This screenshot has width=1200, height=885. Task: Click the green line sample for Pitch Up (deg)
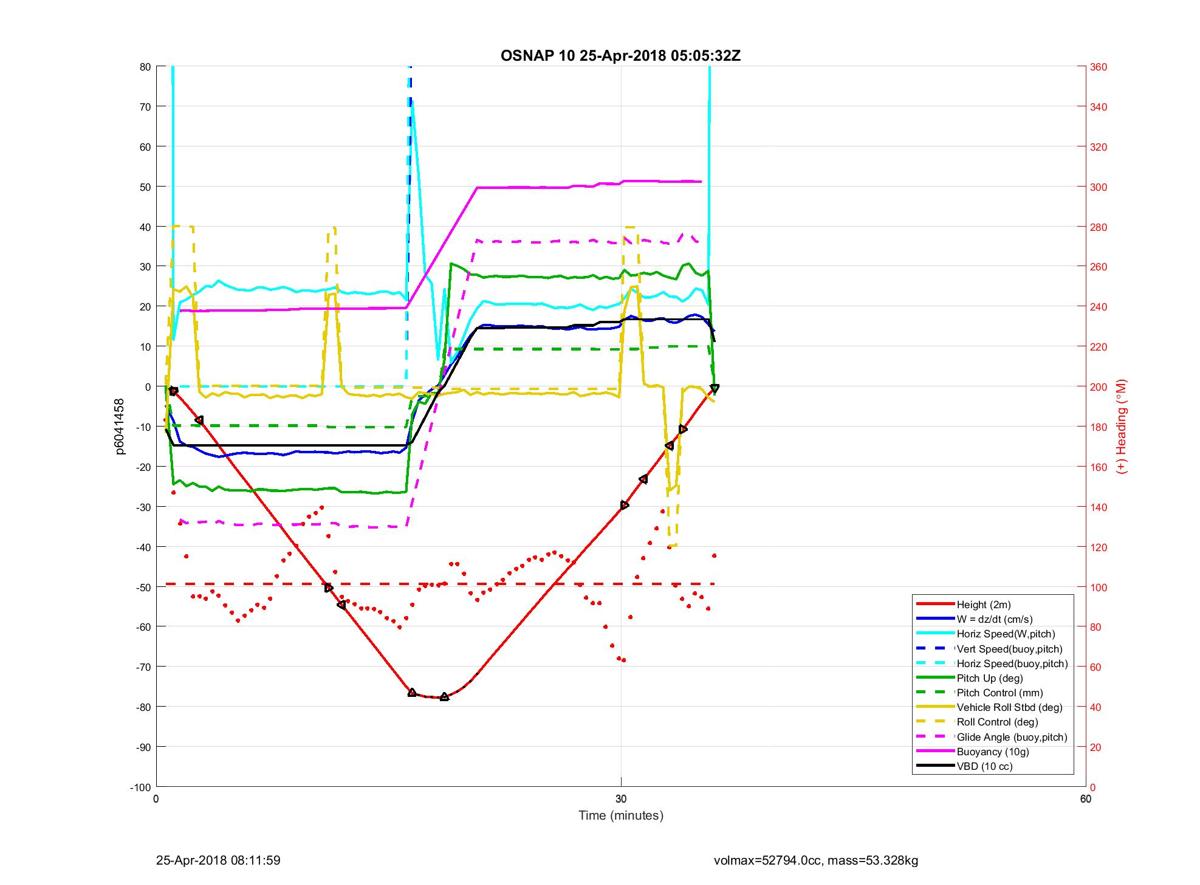click(934, 679)
